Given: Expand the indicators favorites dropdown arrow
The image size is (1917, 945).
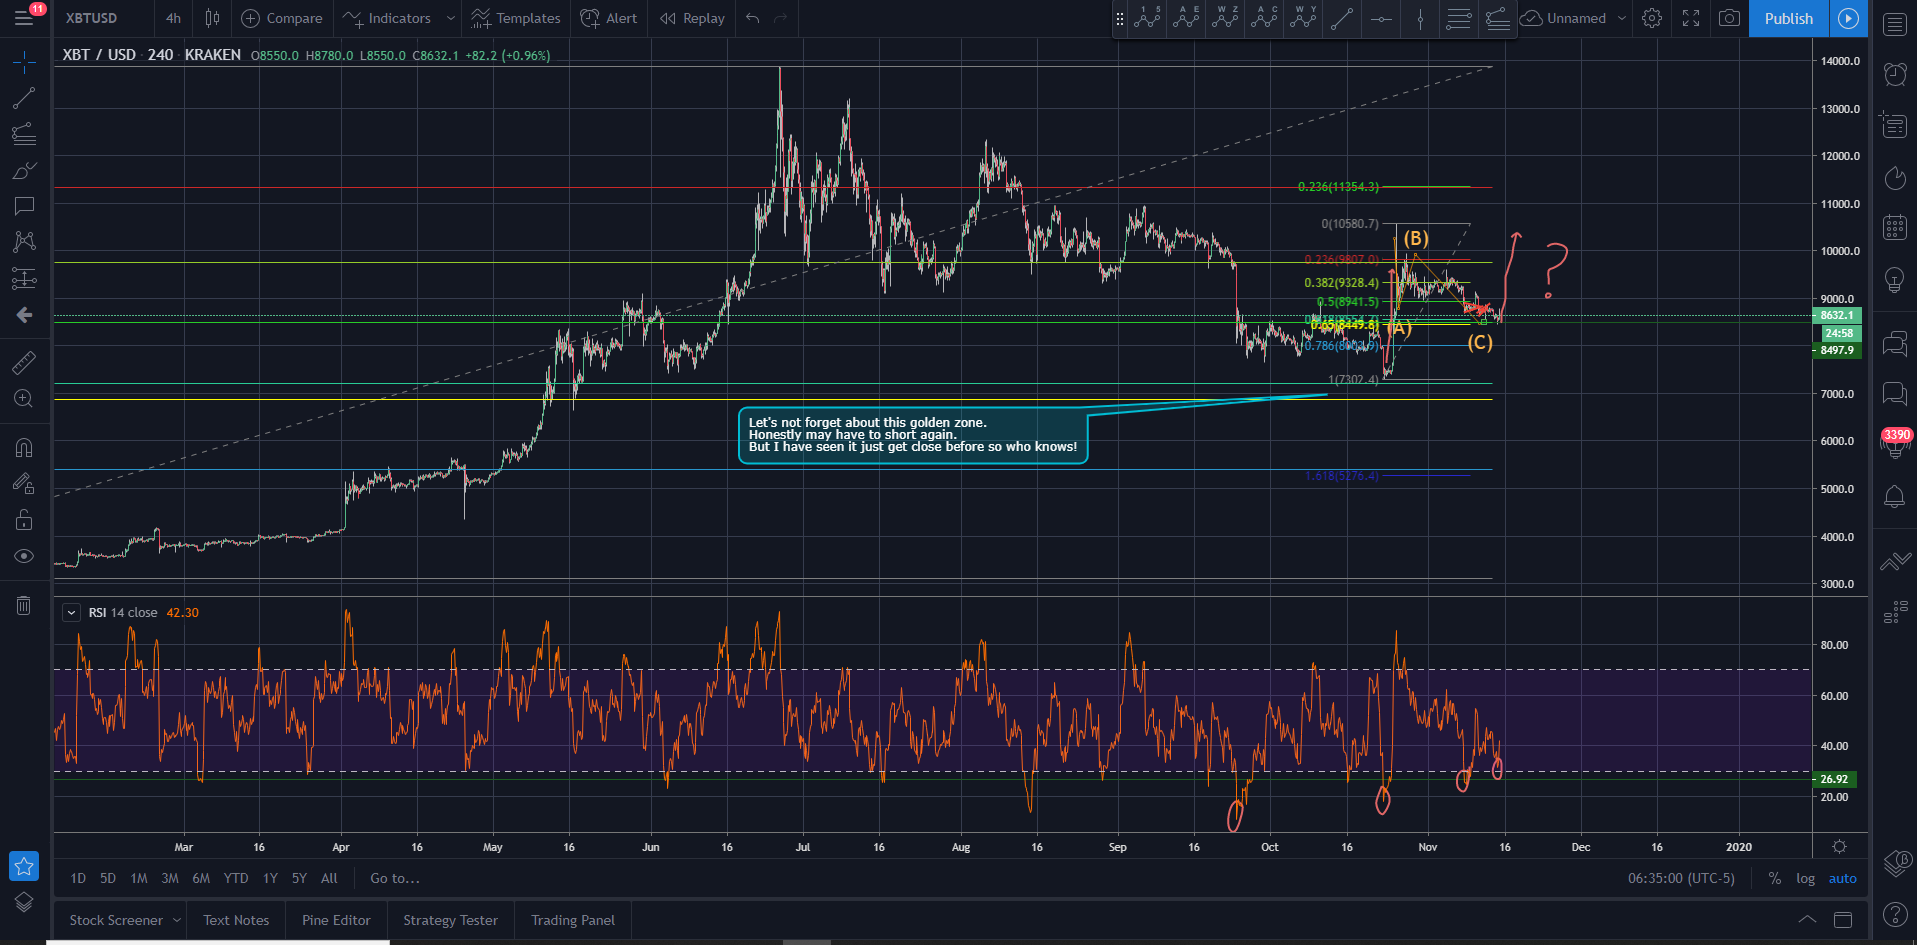Looking at the screenshot, I should pyautogui.click(x=451, y=18).
